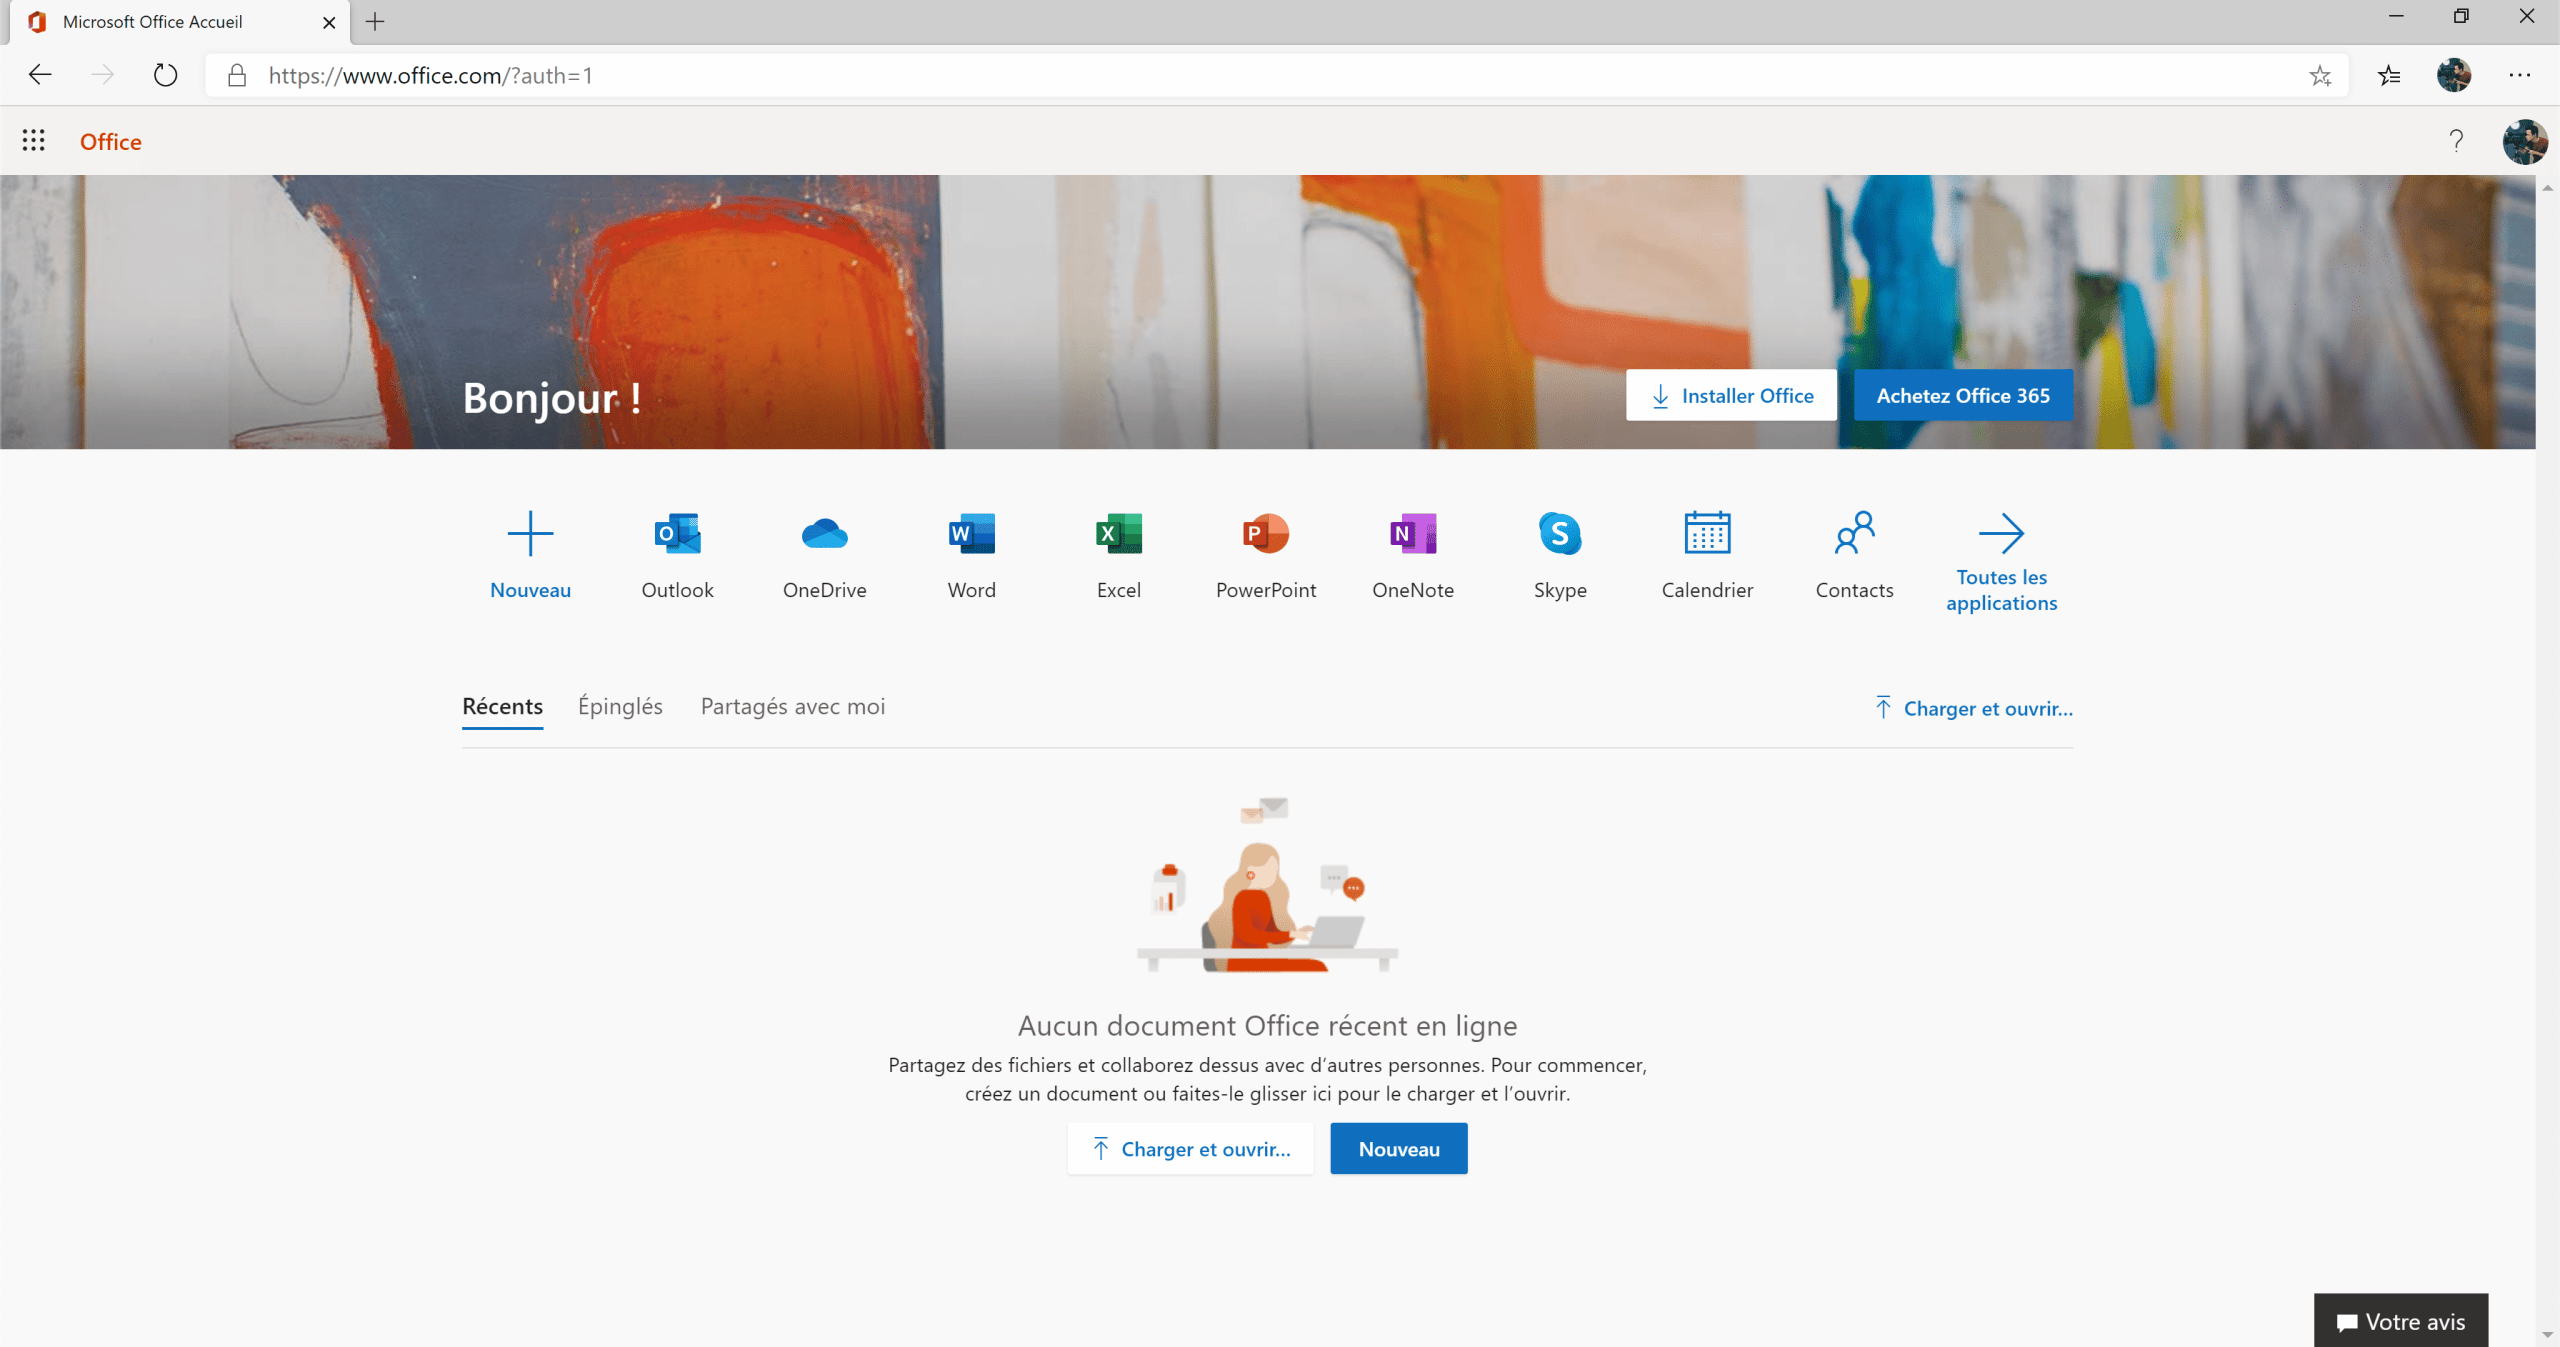Image resolution: width=2560 pixels, height=1347 pixels.
Task: Open browser settings ellipsis menu
Action: [2519, 75]
